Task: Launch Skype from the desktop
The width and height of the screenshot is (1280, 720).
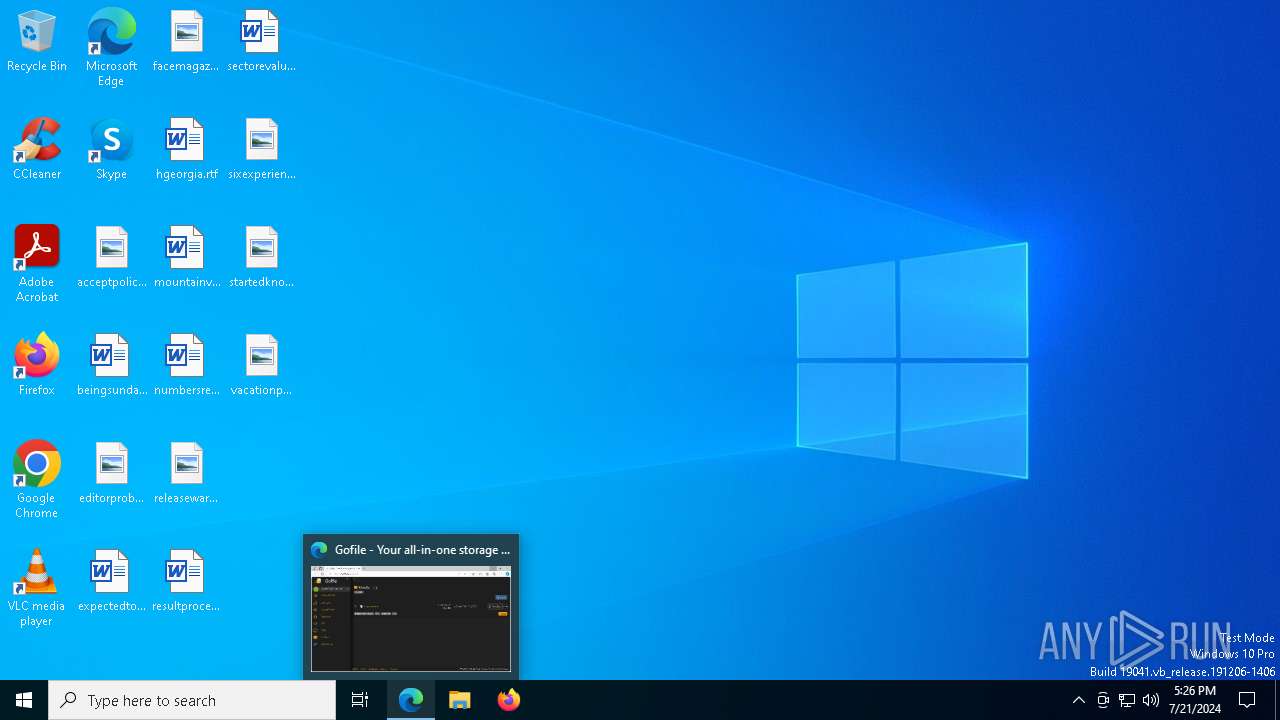Action: click(111, 150)
